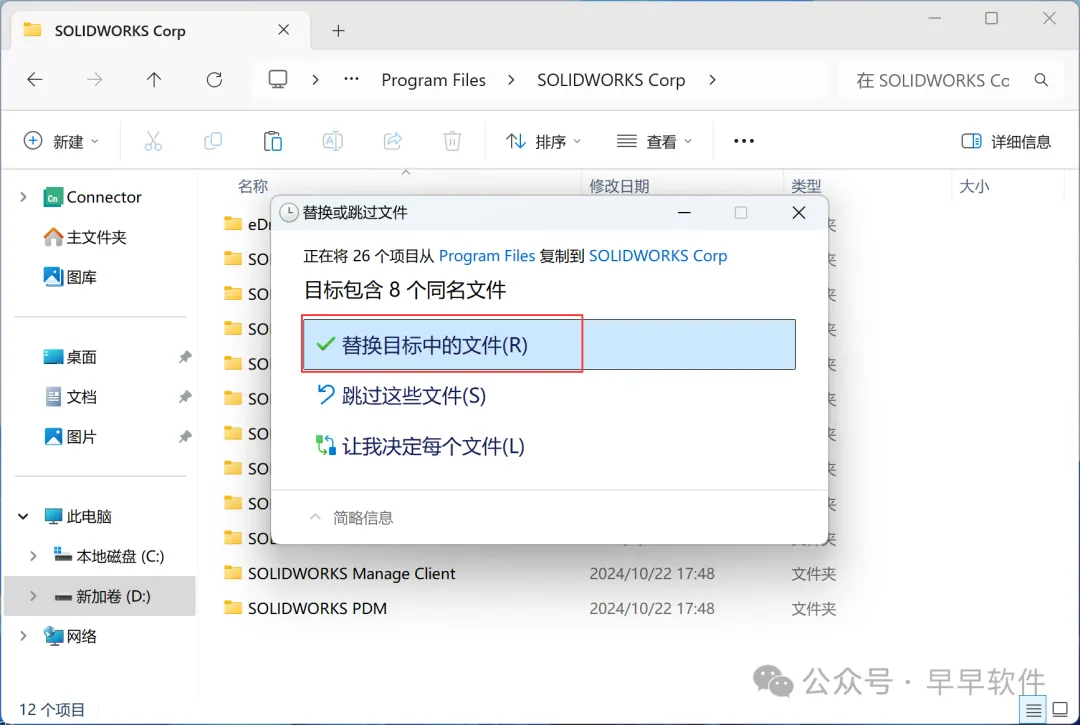Minimize the 替换或跳过文件 dialog
This screenshot has height=725, width=1080.
[684, 213]
